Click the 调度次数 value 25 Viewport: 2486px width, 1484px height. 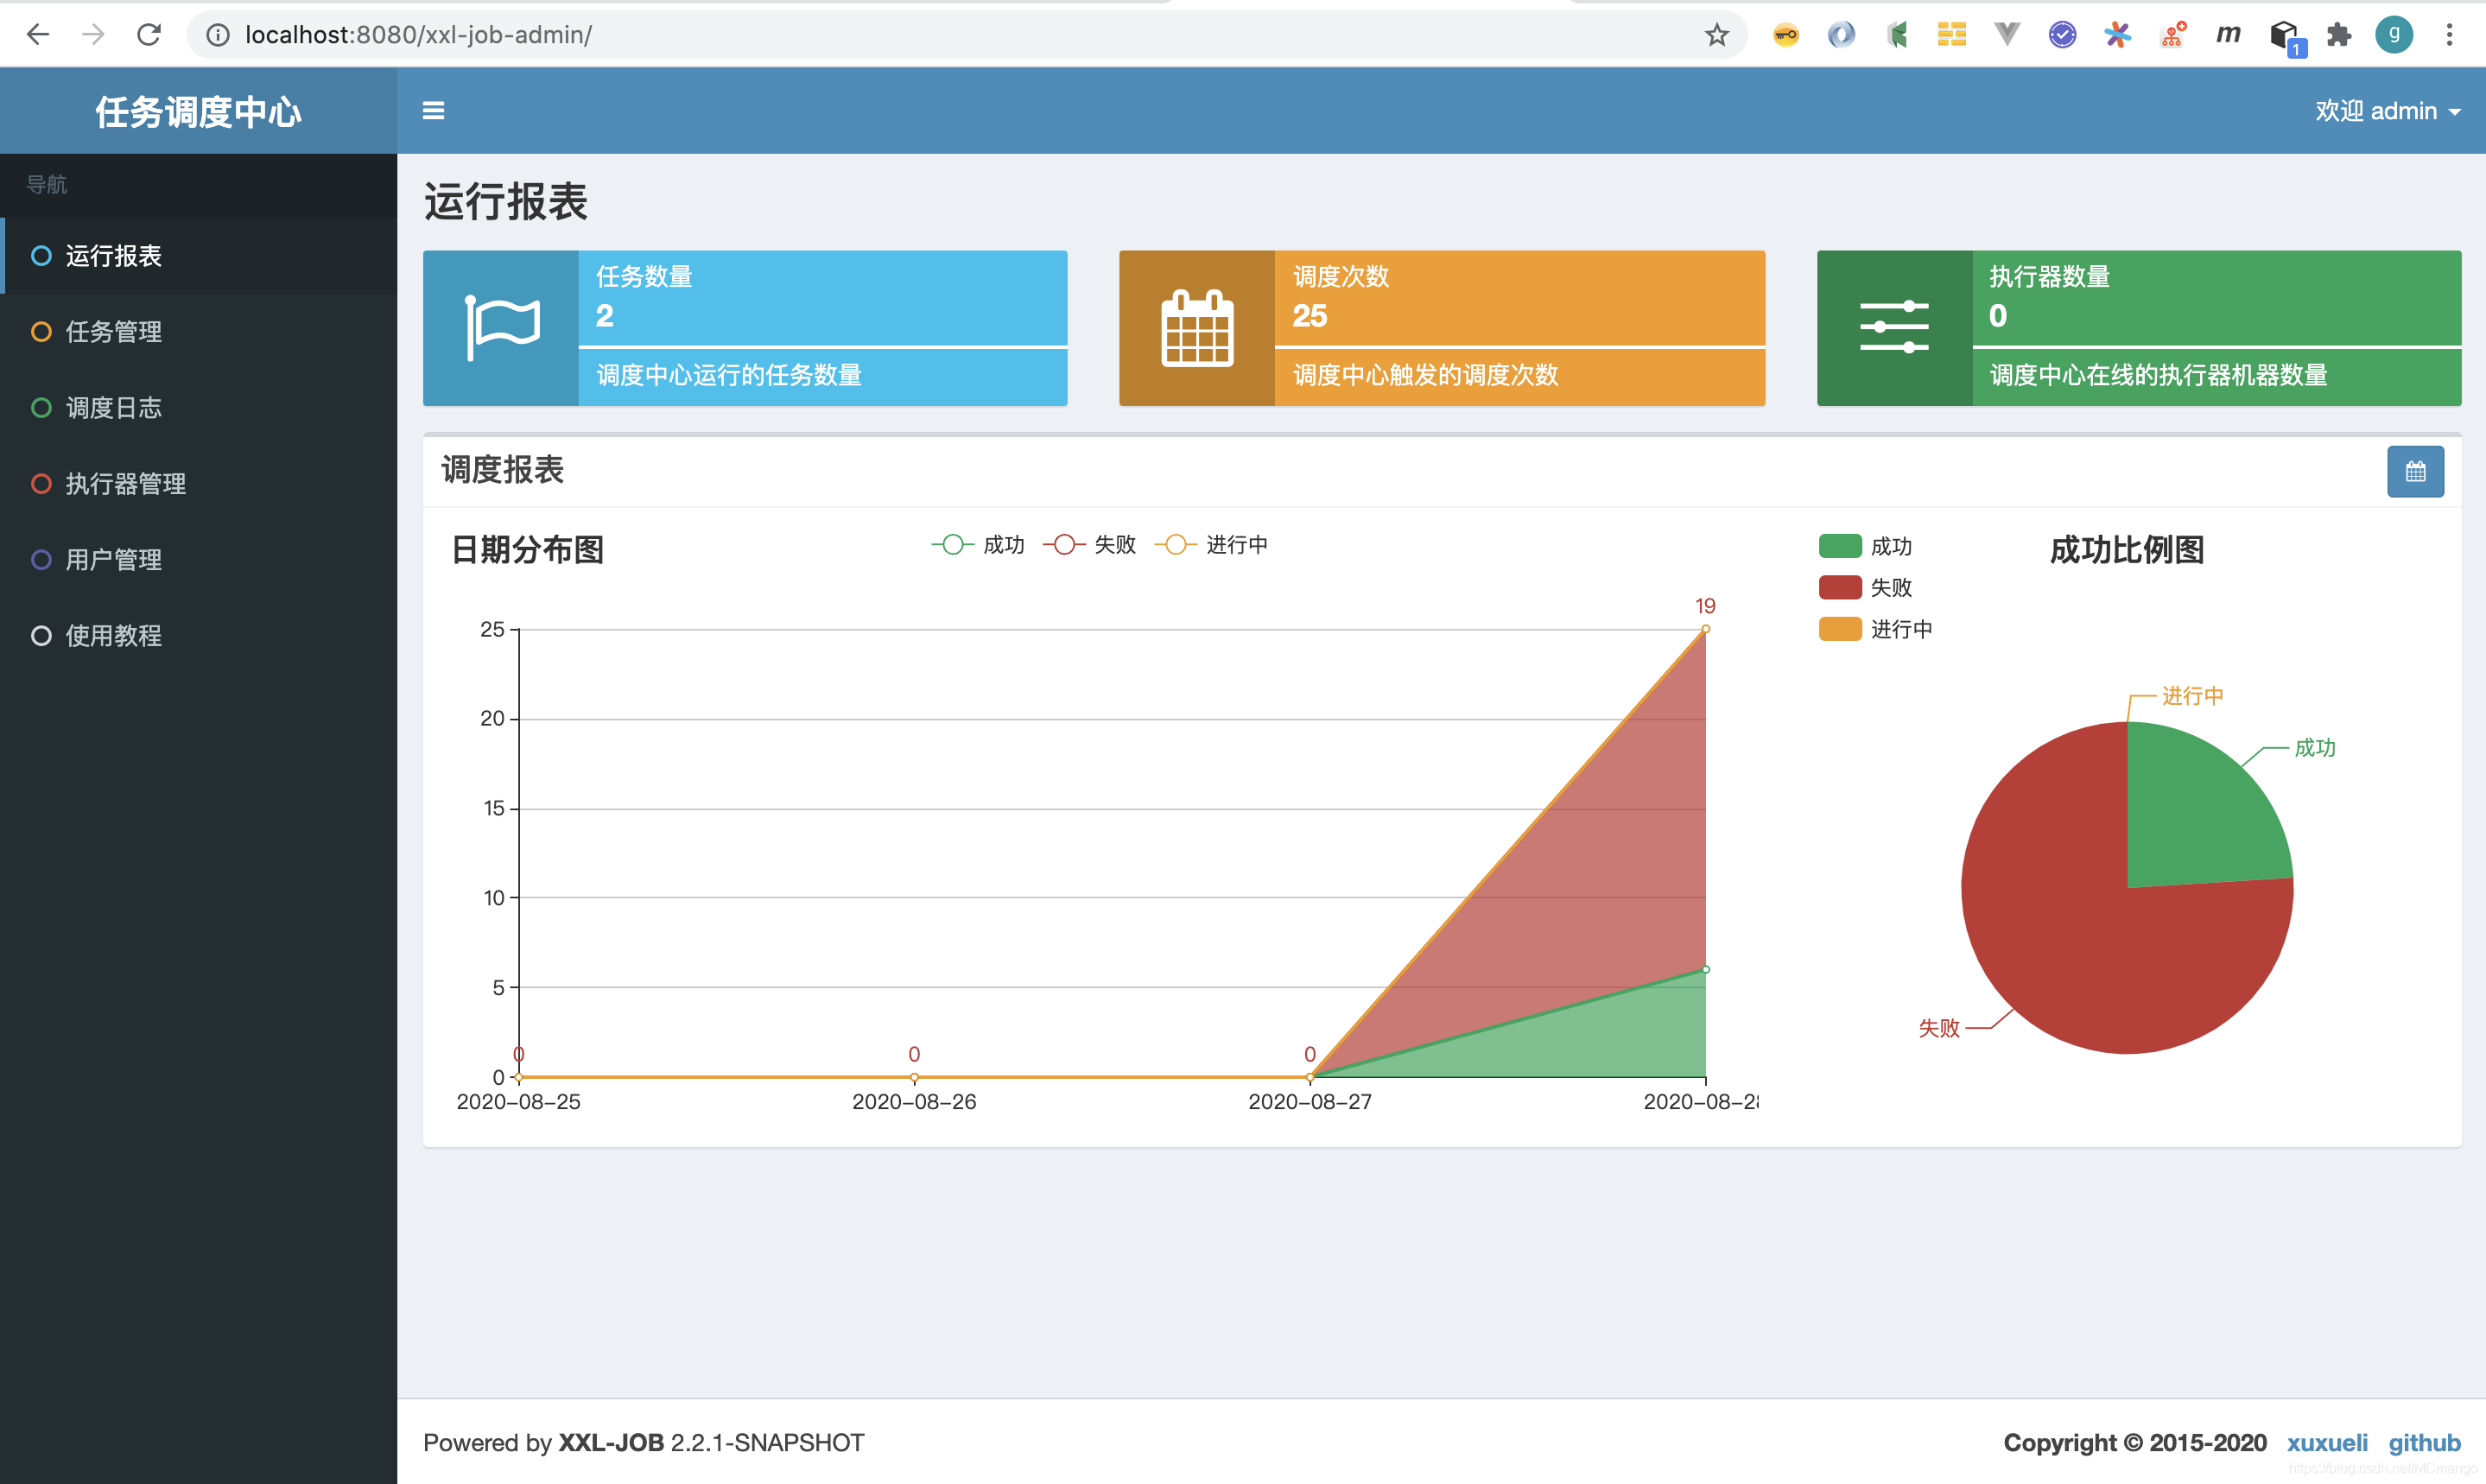[1309, 316]
